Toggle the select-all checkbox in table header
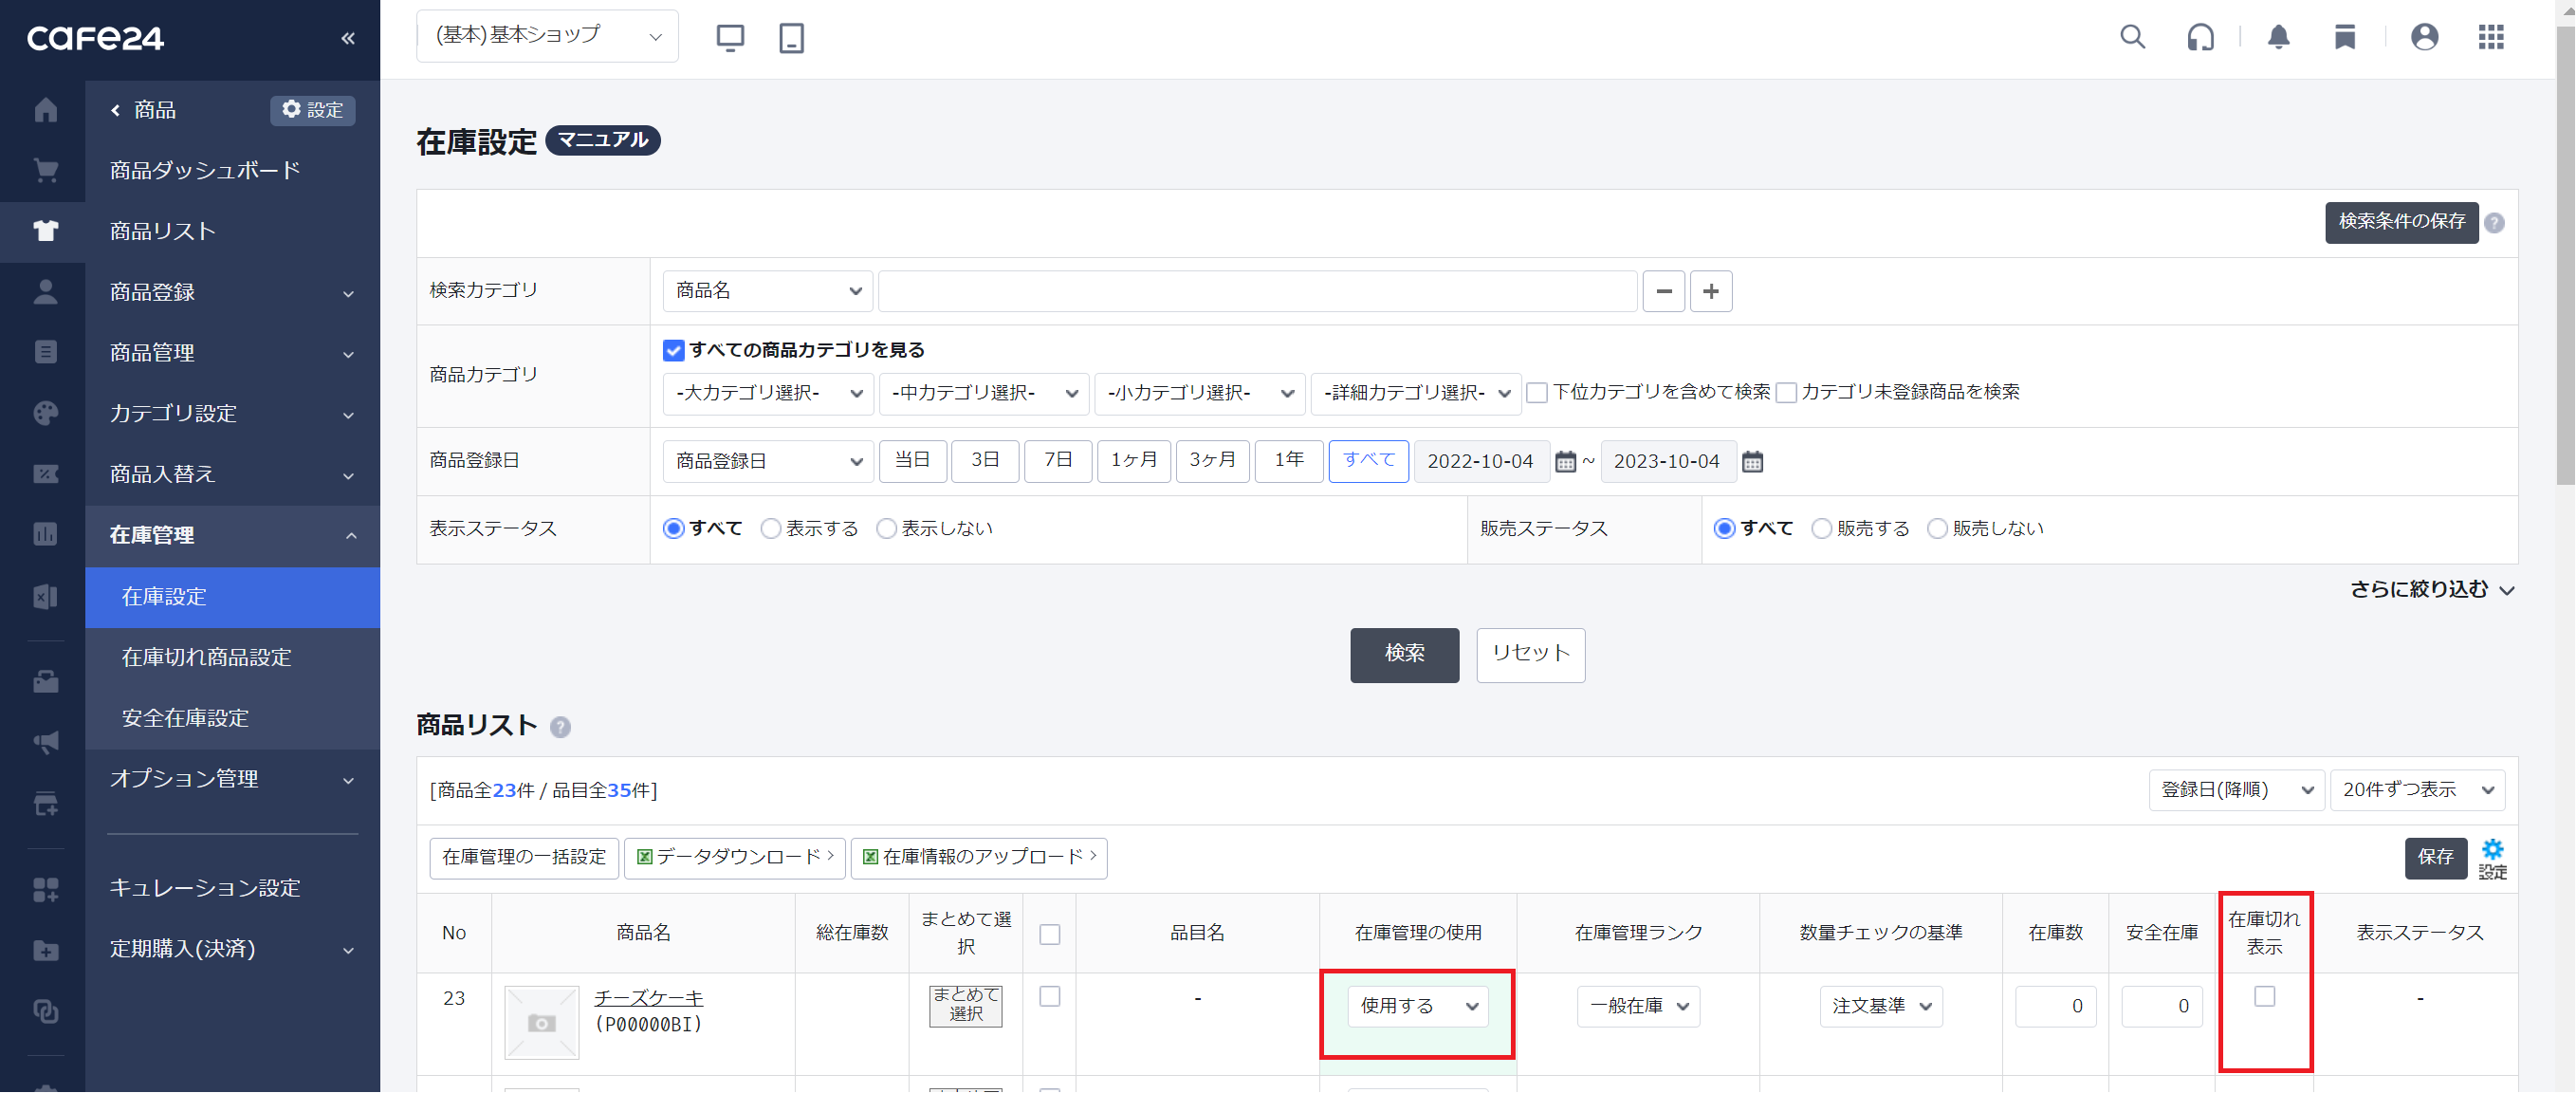The height and width of the screenshot is (1093, 2576). [x=1049, y=934]
